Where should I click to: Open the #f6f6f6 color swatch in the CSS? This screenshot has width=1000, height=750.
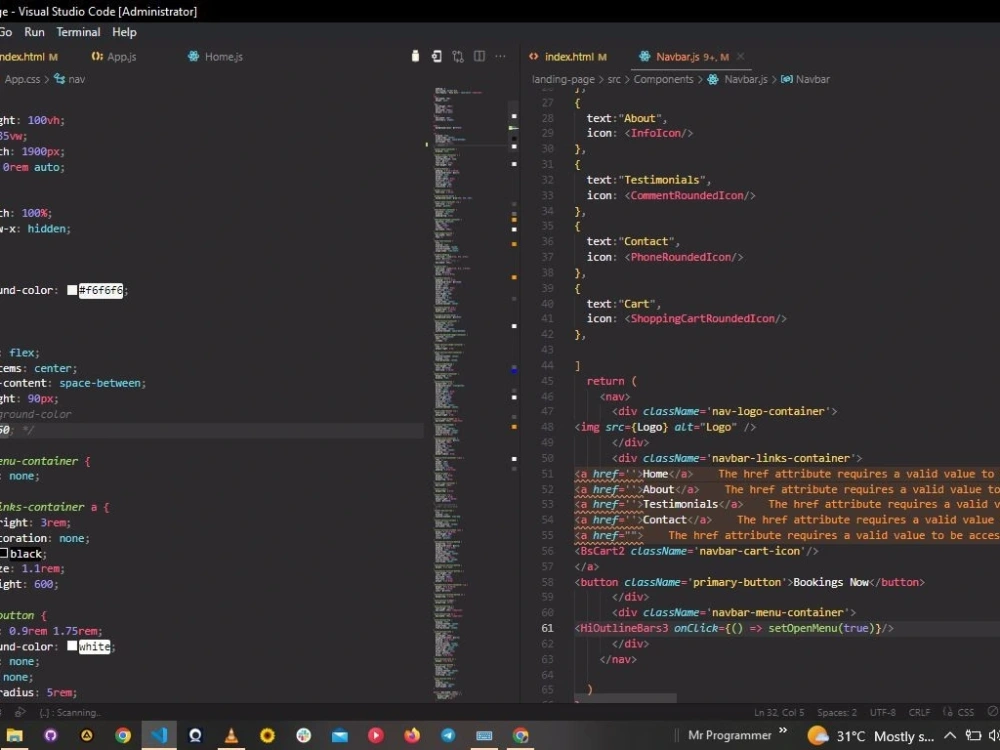point(71,290)
